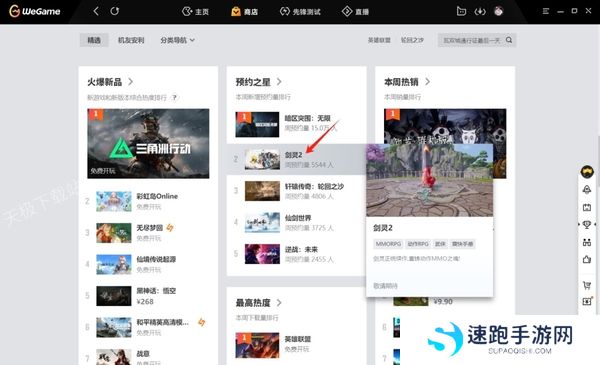
Task: Go back with the left arrow
Action: tap(96, 11)
